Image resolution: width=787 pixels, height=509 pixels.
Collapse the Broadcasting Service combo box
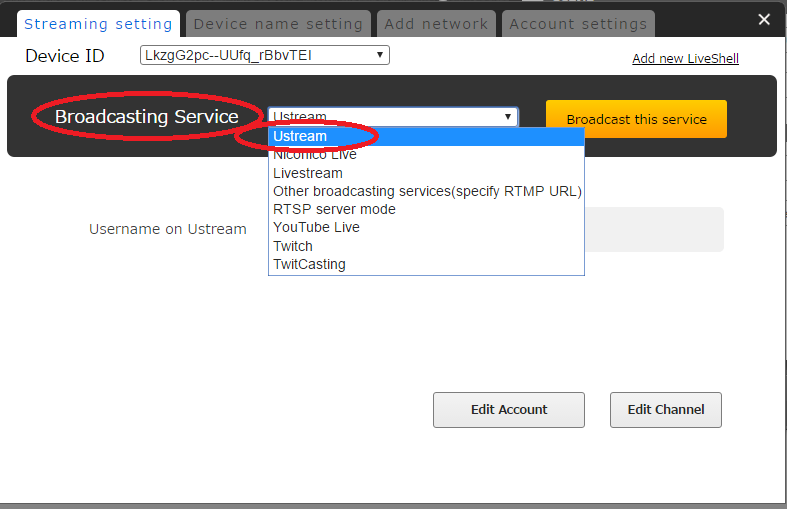pos(393,116)
